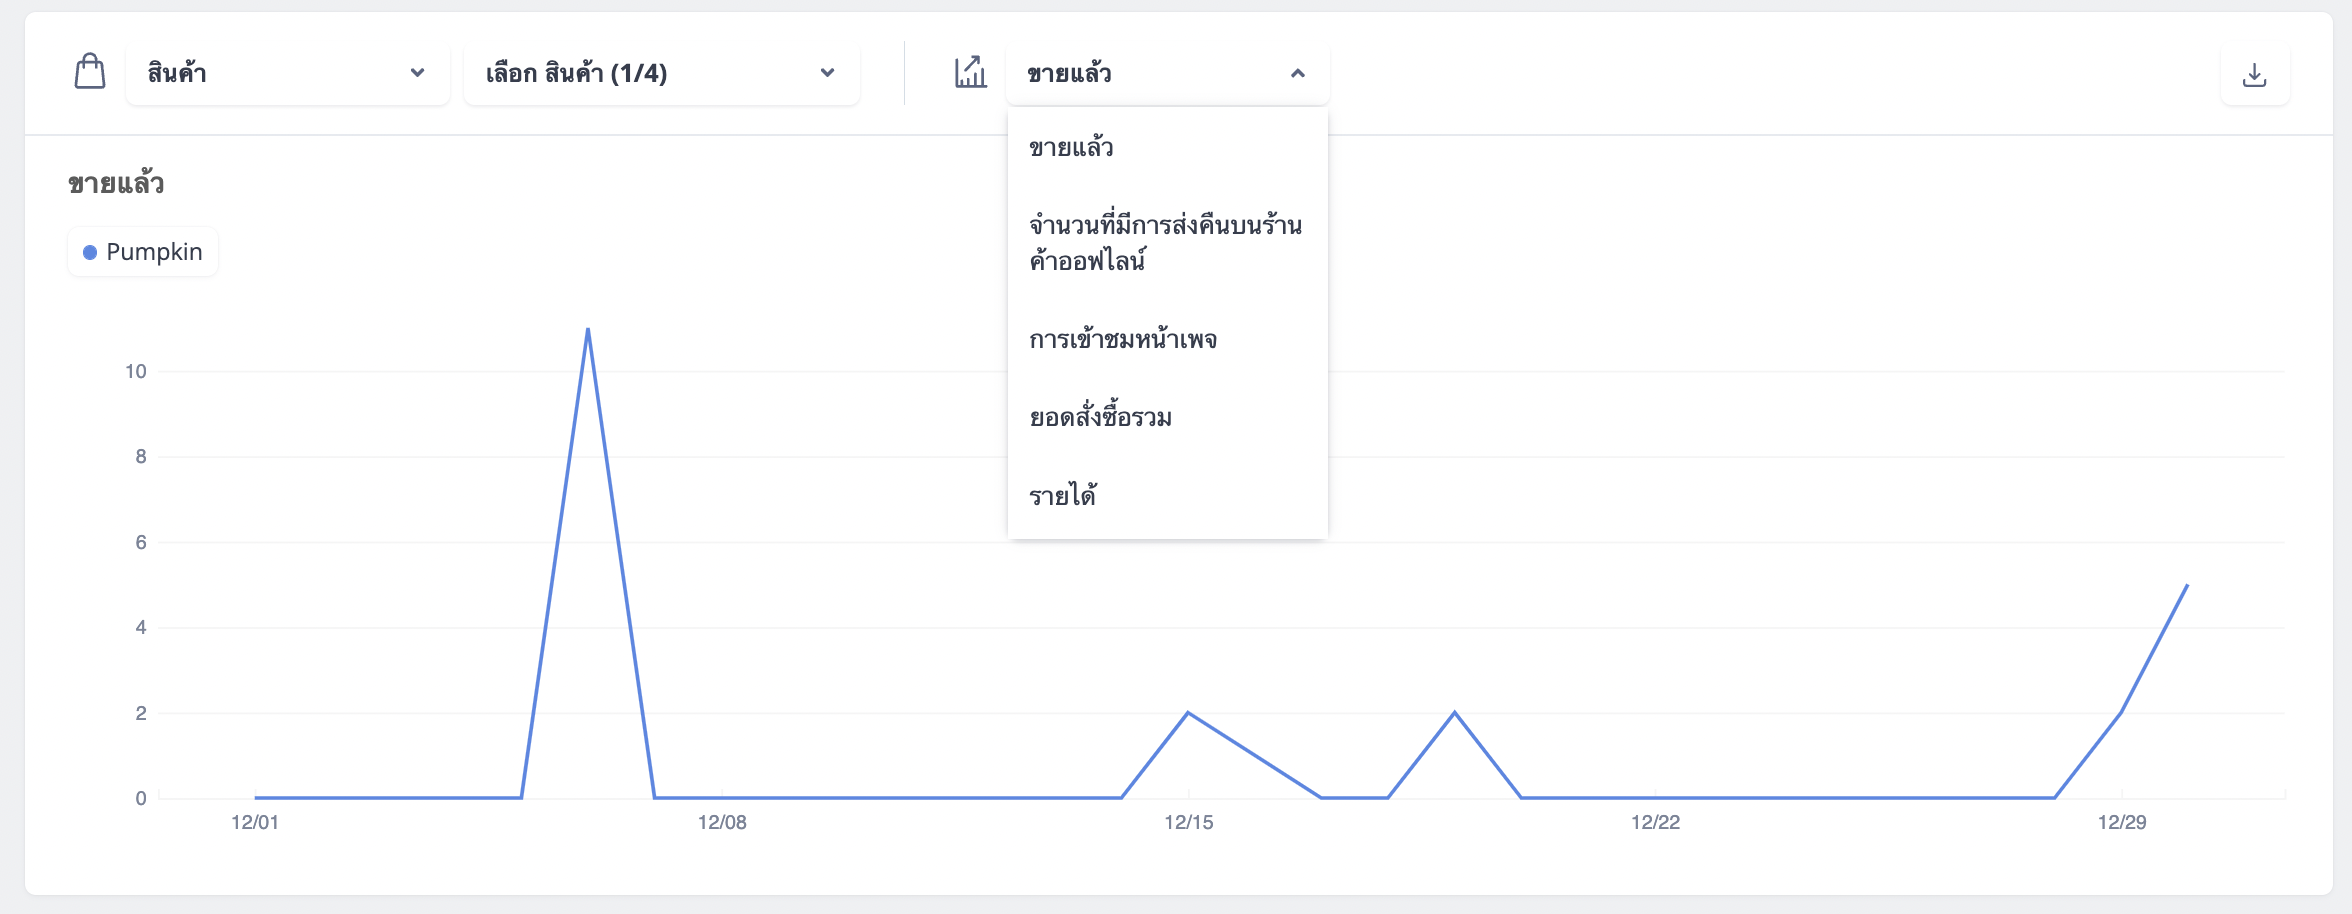
Task: Toggle the Pumpkin legend series
Action: tap(143, 252)
